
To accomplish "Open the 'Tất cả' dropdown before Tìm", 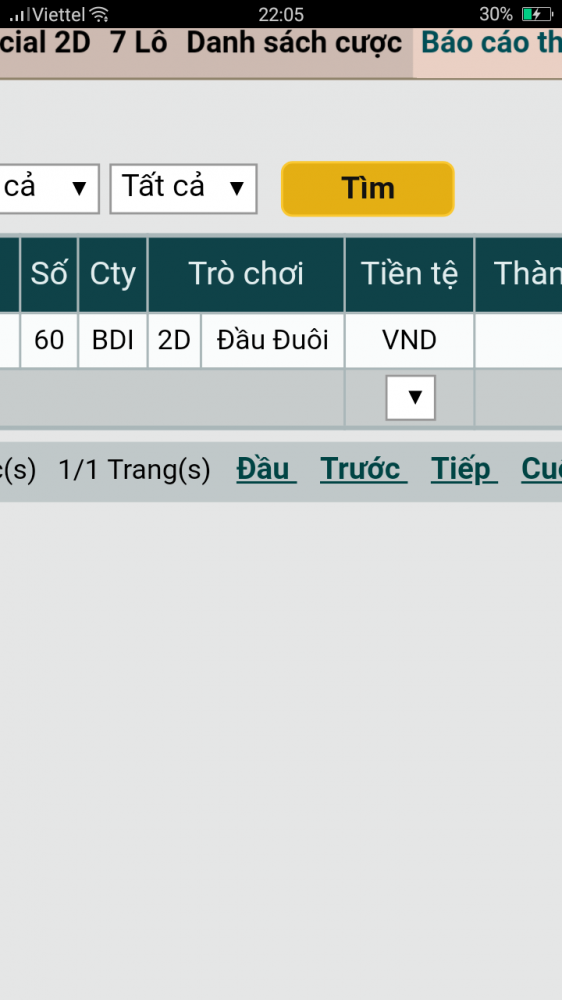I will 184,189.
